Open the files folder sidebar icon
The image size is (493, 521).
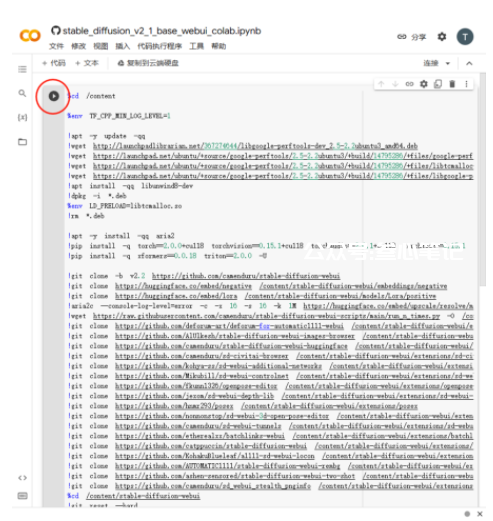click(22, 142)
